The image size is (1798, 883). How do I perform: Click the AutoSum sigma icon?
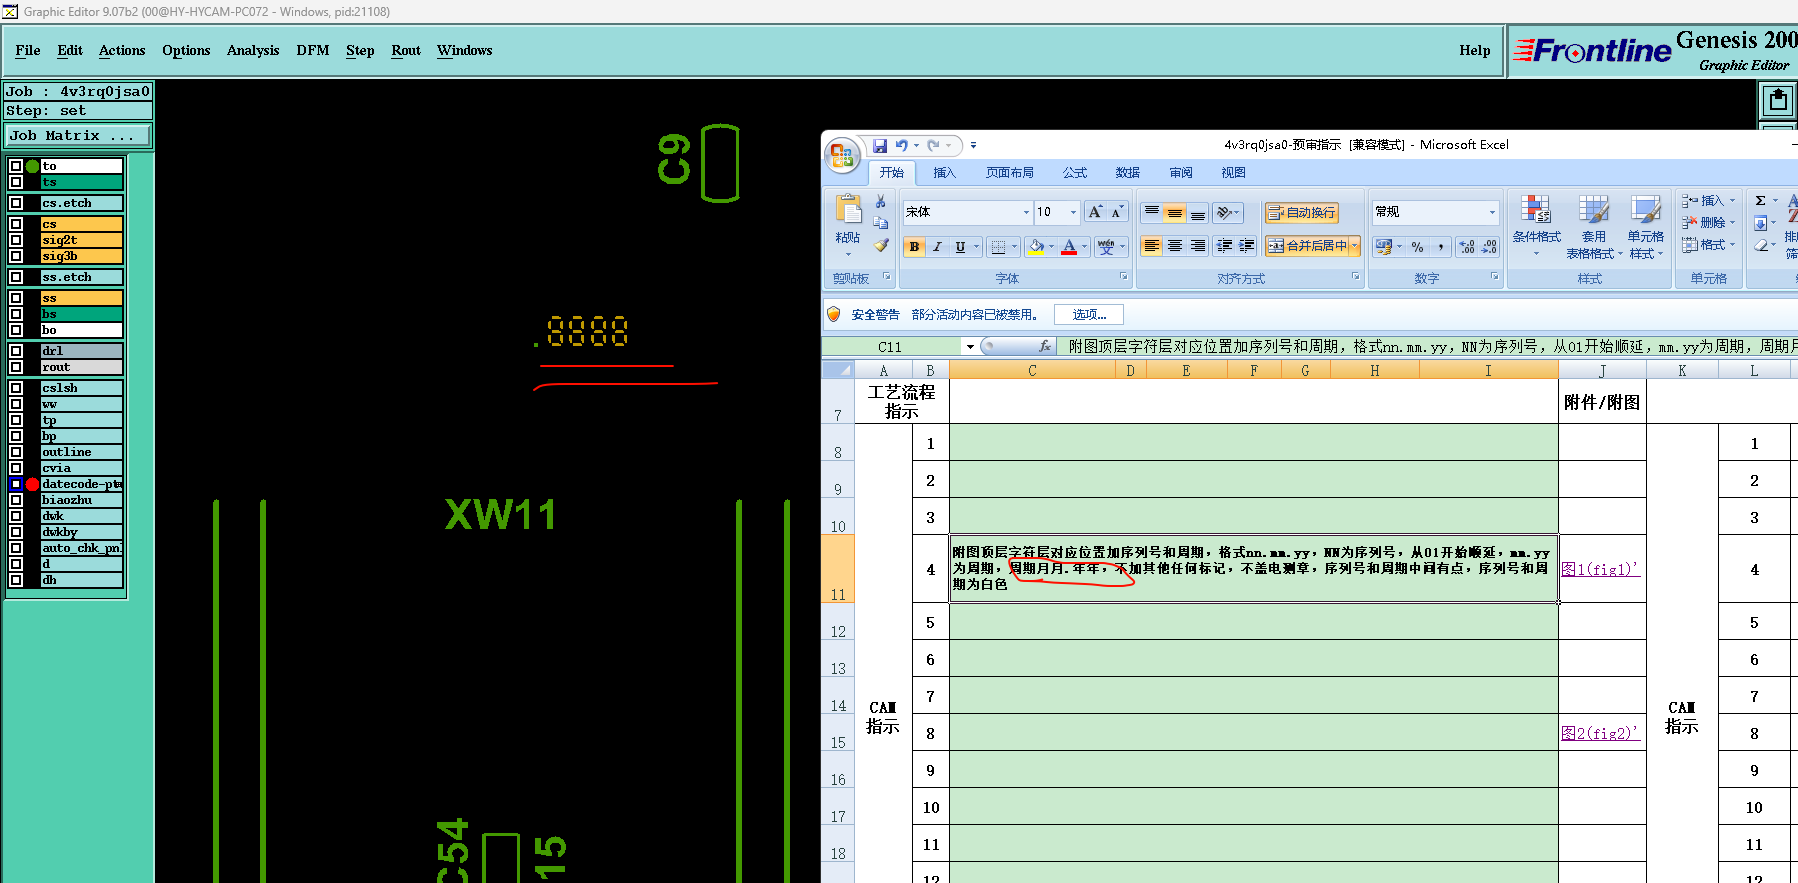1761,201
